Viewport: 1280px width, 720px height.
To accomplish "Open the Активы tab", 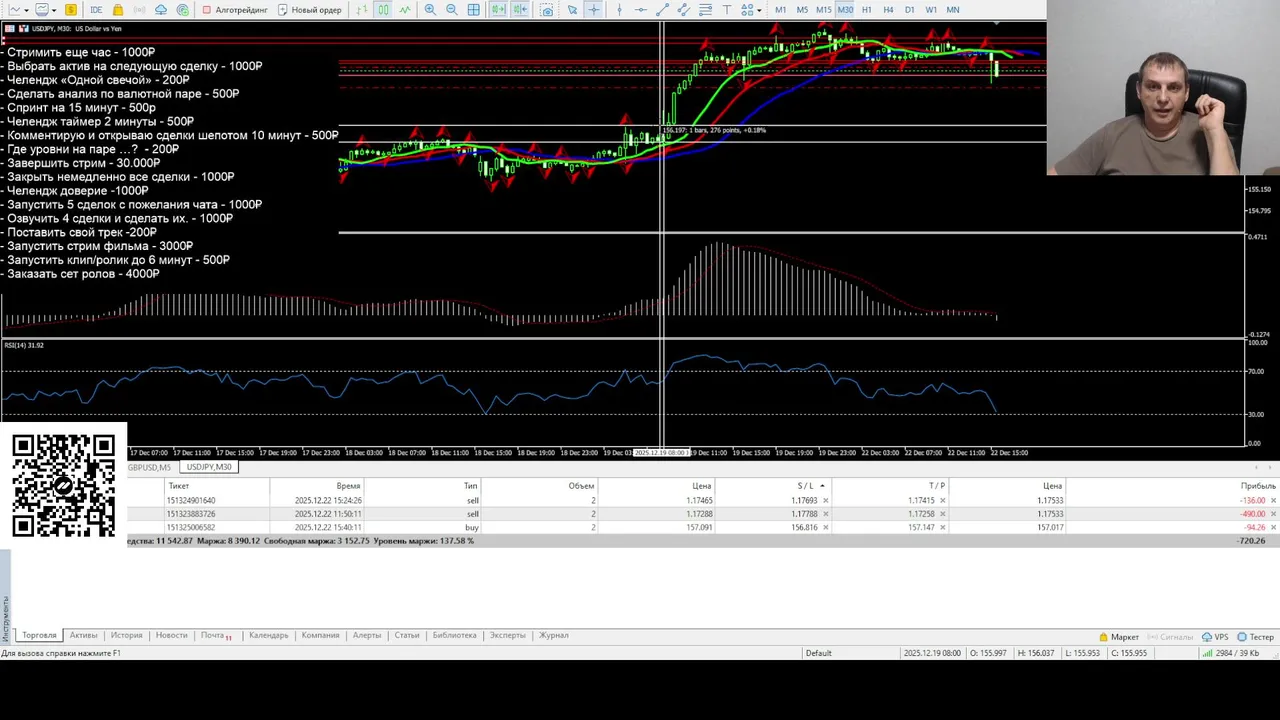I will coord(83,636).
